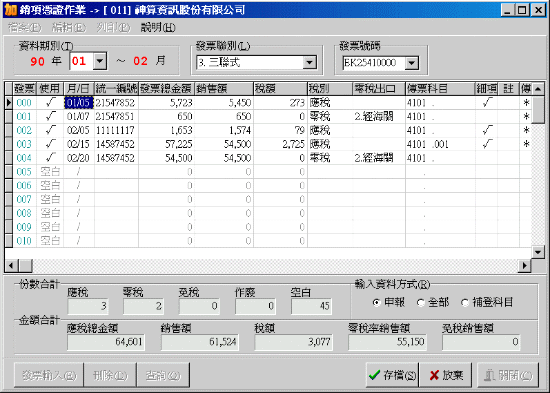Select the date cell 01/05
Image resolution: width=550 pixels, height=393 pixels.
pyautogui.click(x=79, y=102)
